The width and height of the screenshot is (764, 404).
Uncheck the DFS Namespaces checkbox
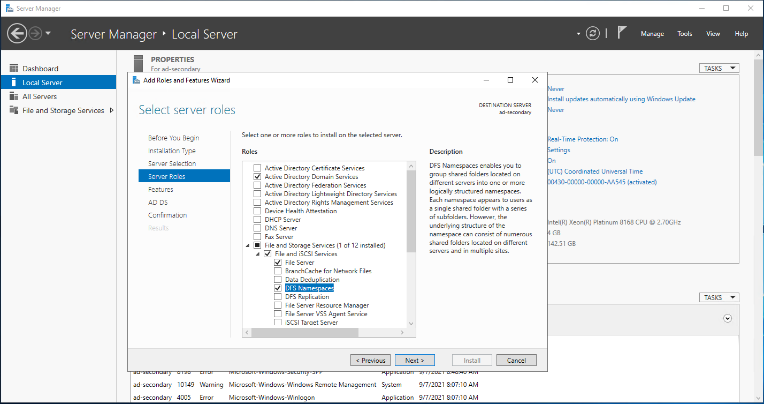[x=278, y=288]
